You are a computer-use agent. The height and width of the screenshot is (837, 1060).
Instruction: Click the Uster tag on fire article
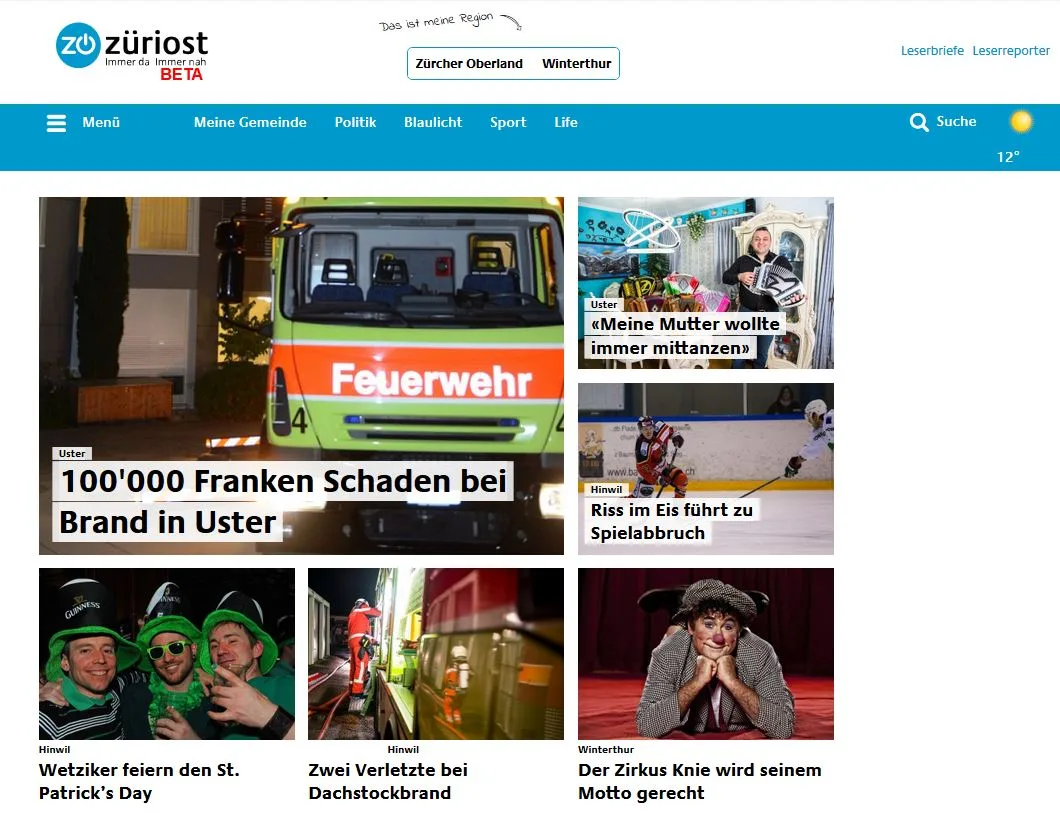[x=72, y=454]
